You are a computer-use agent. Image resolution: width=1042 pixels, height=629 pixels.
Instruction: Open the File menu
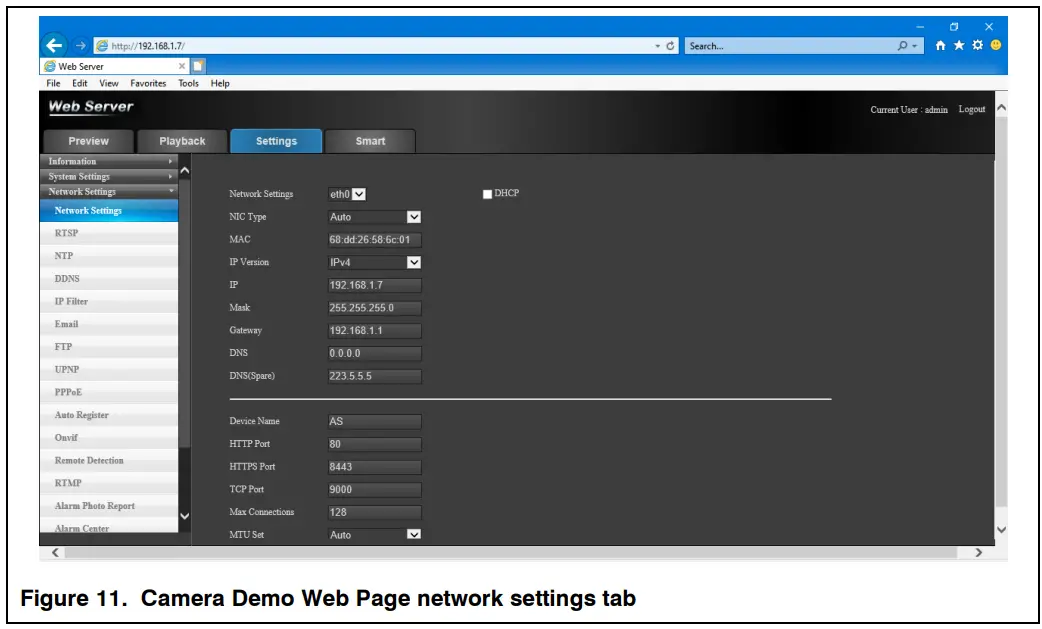click(x=53, y=83)
